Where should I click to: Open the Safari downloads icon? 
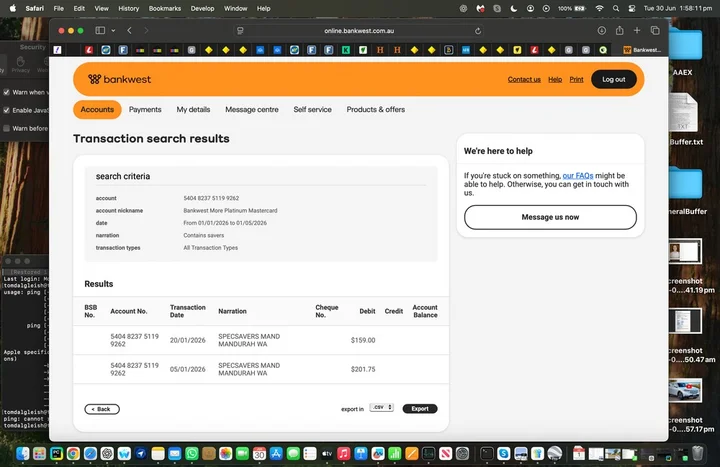point(602,30)
